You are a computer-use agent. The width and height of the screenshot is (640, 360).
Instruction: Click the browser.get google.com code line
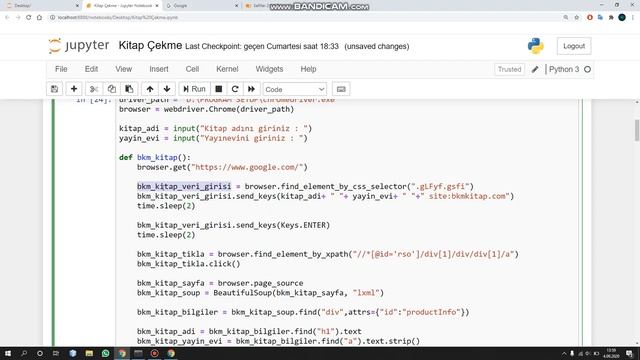tap(222, 167)
